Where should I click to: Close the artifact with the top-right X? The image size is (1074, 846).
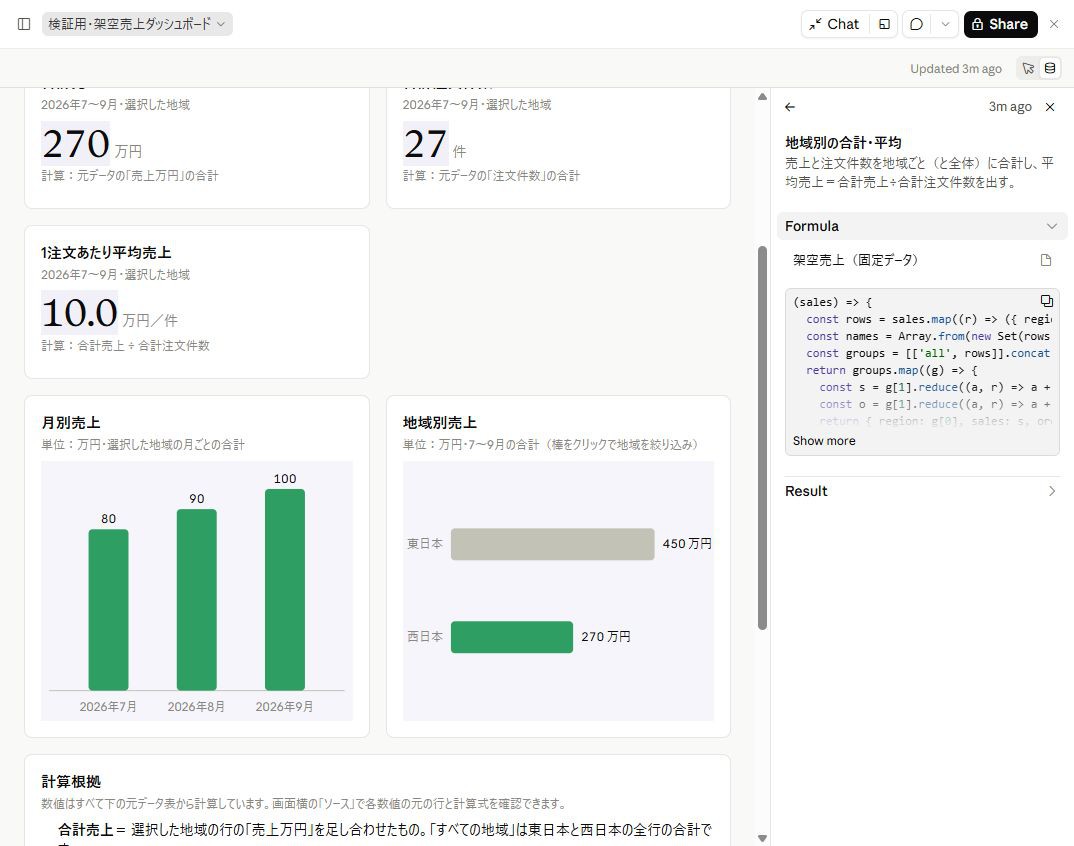point(1055,24)
